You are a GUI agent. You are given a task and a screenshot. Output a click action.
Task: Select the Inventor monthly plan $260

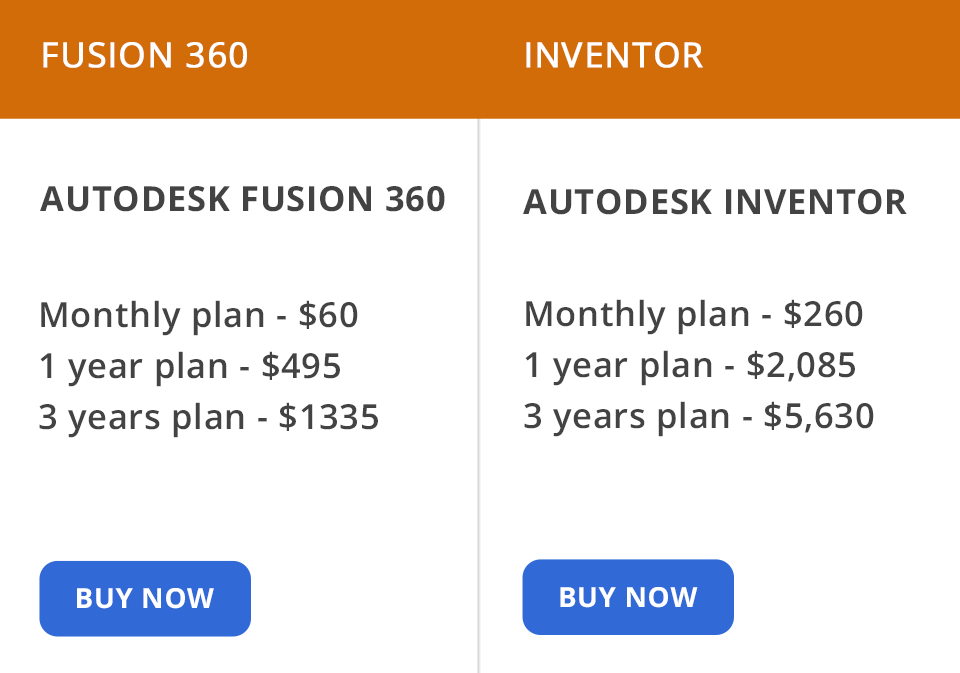click(x=693, y=314)
